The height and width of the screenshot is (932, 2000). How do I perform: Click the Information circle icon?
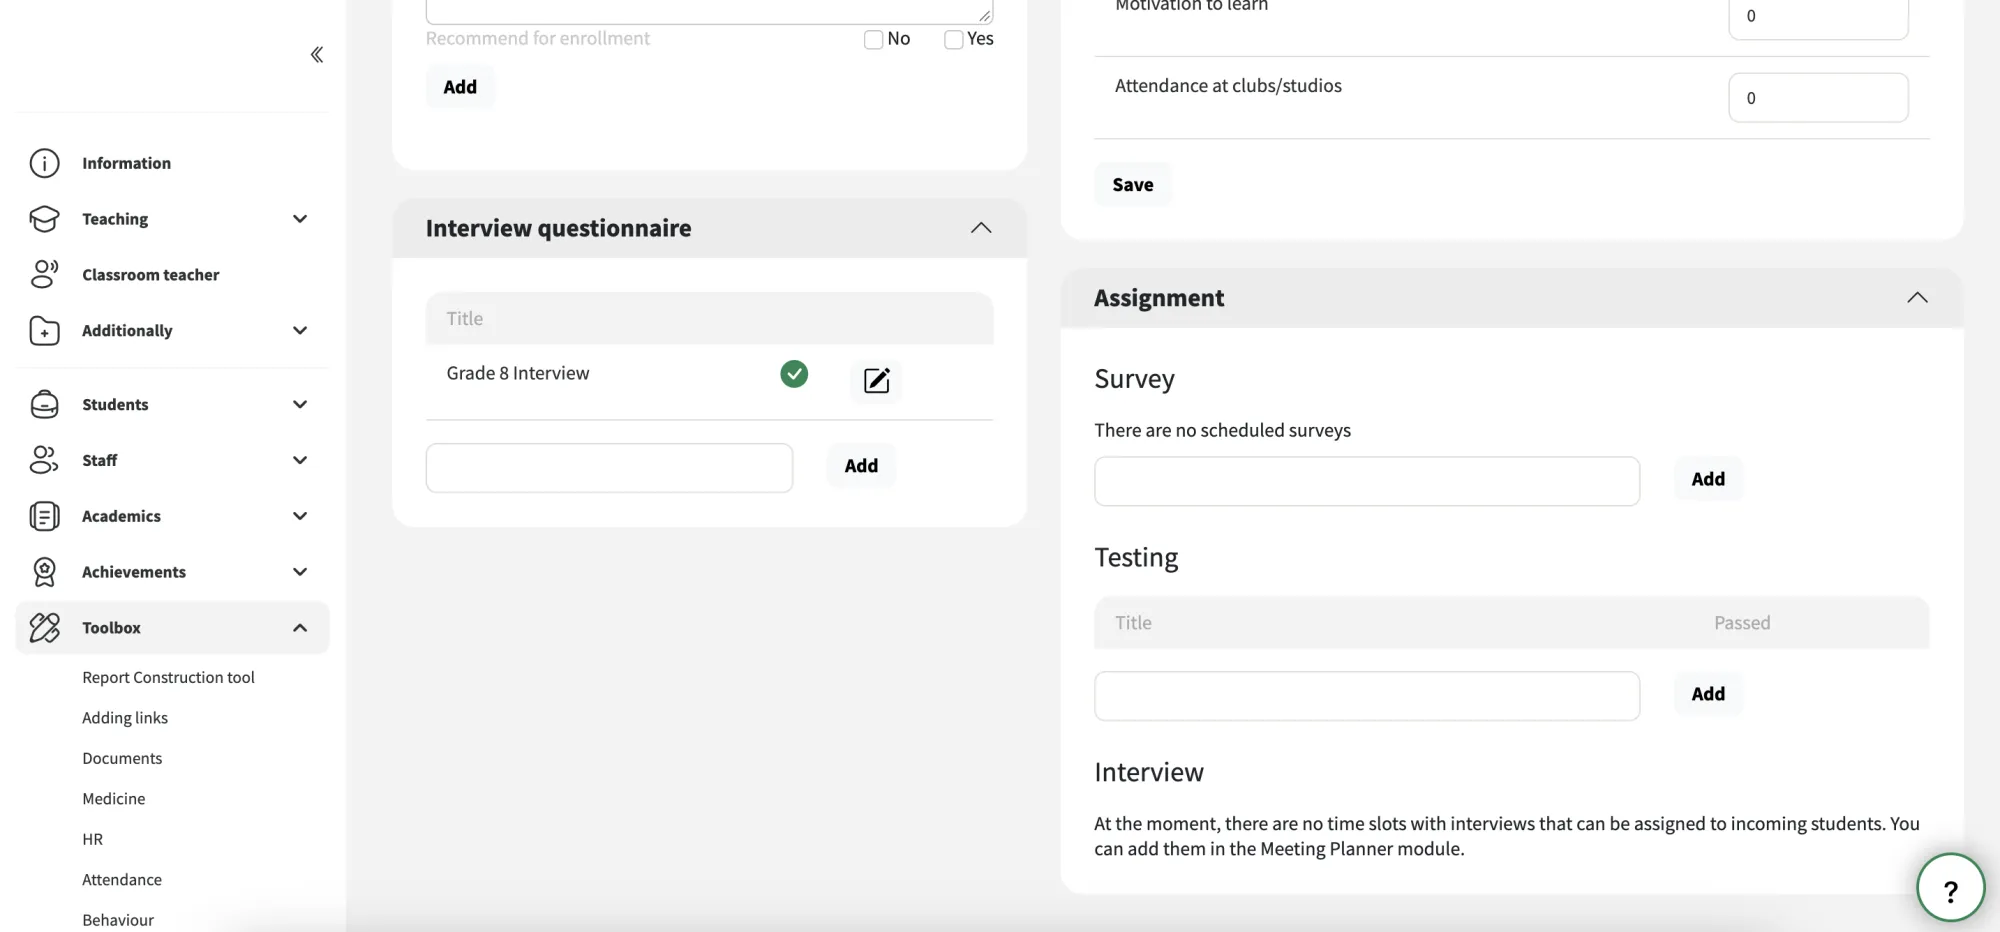[44, 163]
